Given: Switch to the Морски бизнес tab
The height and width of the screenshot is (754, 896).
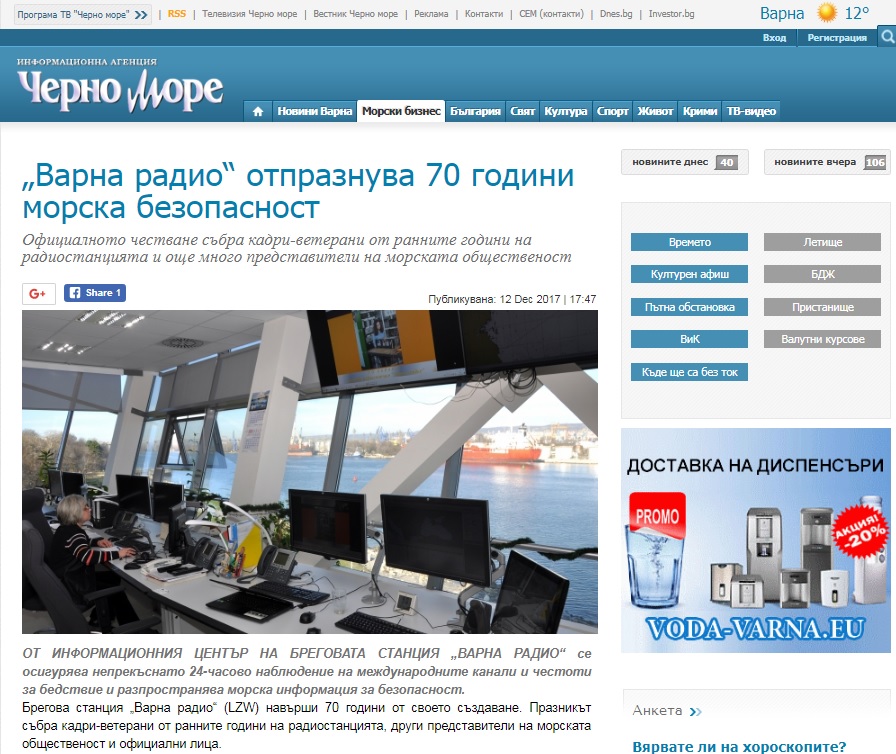Looking at the screenshot, I should [401, 111].
